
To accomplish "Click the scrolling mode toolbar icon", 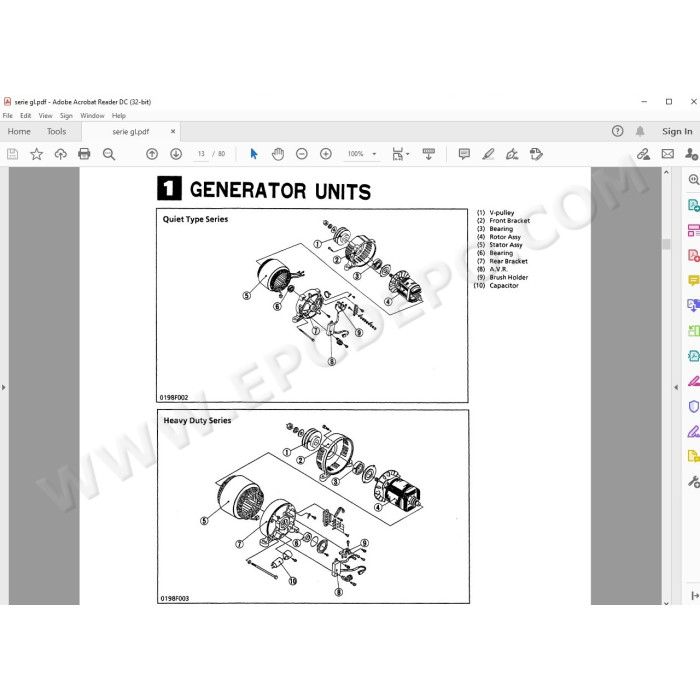I will (x=429, y=154).
